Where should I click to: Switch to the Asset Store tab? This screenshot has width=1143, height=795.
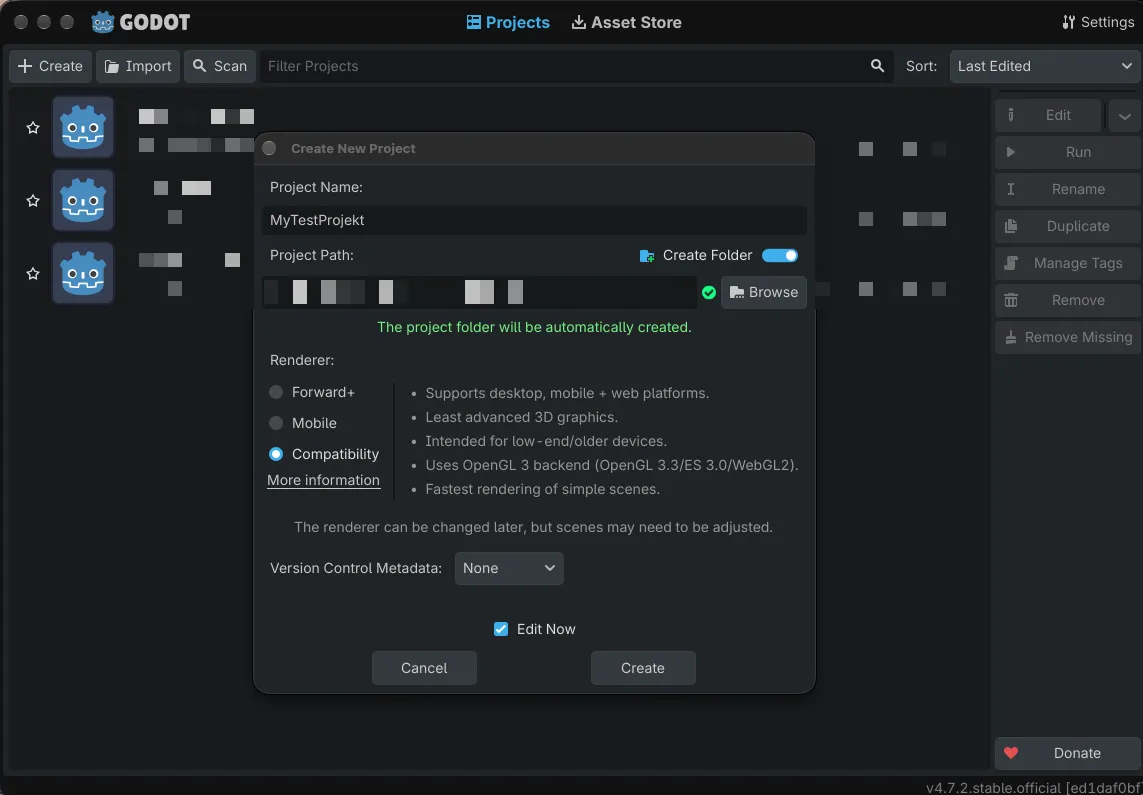pos(626,23)
